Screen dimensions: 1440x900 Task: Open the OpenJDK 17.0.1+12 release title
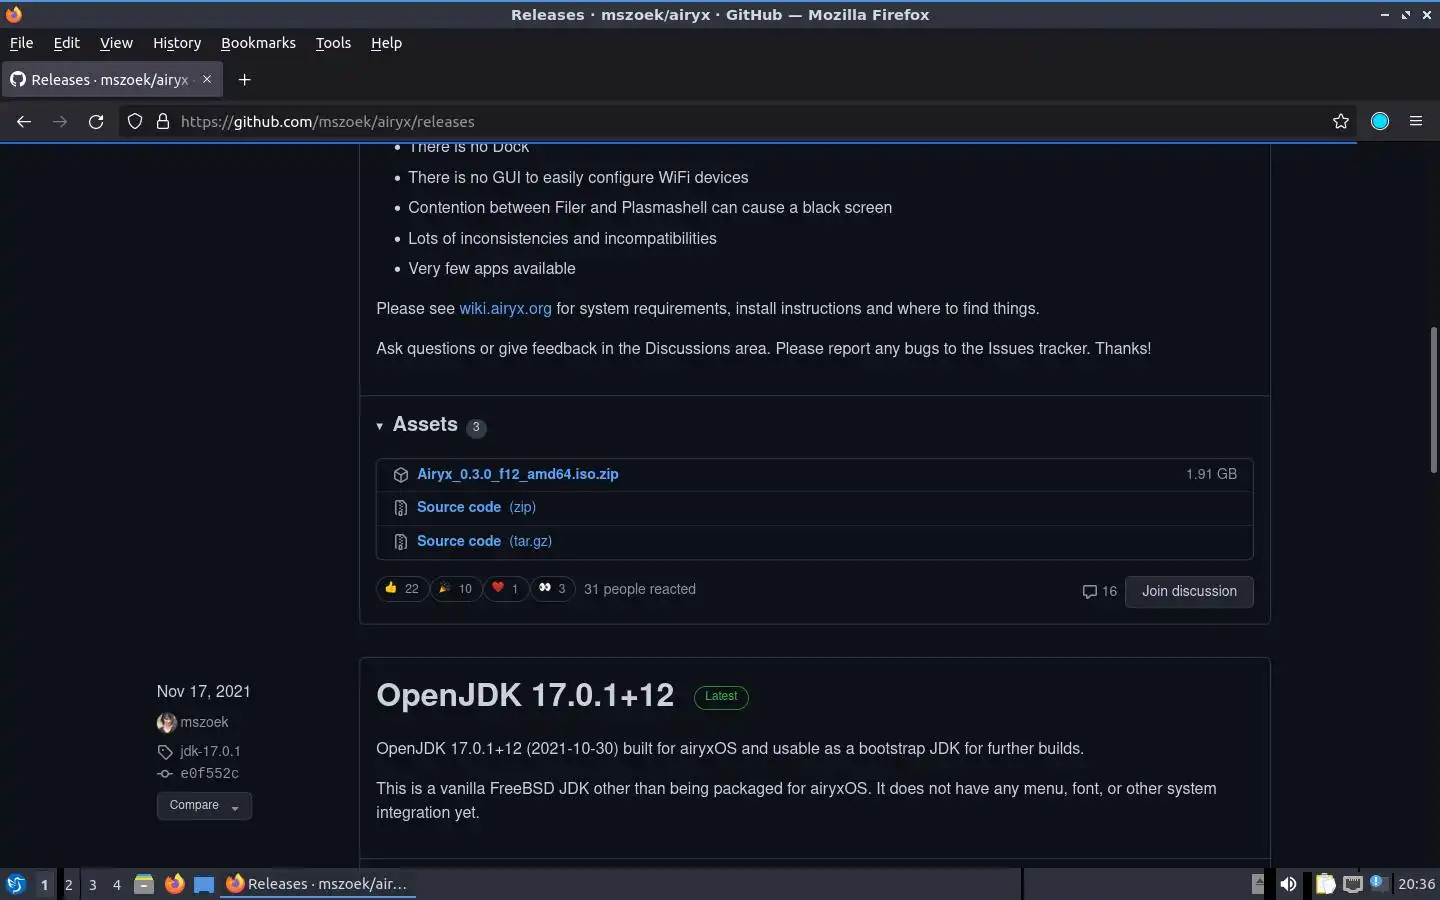[525, 695]
